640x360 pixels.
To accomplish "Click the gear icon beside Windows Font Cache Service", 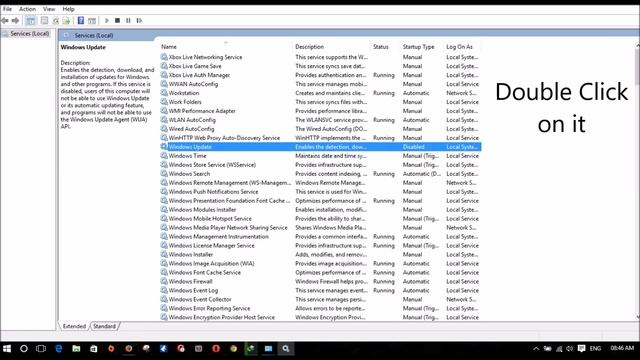I will tap(164, 272).
